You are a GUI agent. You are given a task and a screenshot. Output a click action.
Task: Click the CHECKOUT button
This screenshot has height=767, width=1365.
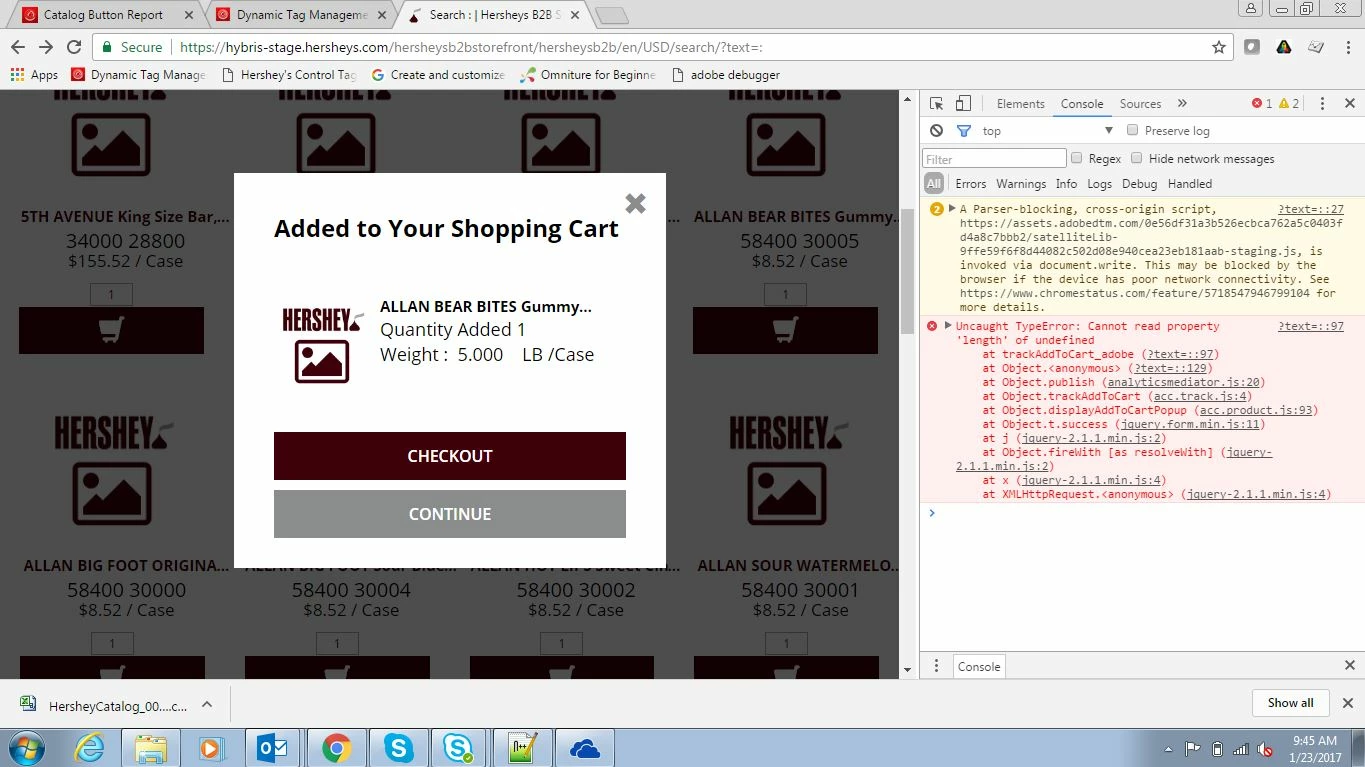click(450, 456)
